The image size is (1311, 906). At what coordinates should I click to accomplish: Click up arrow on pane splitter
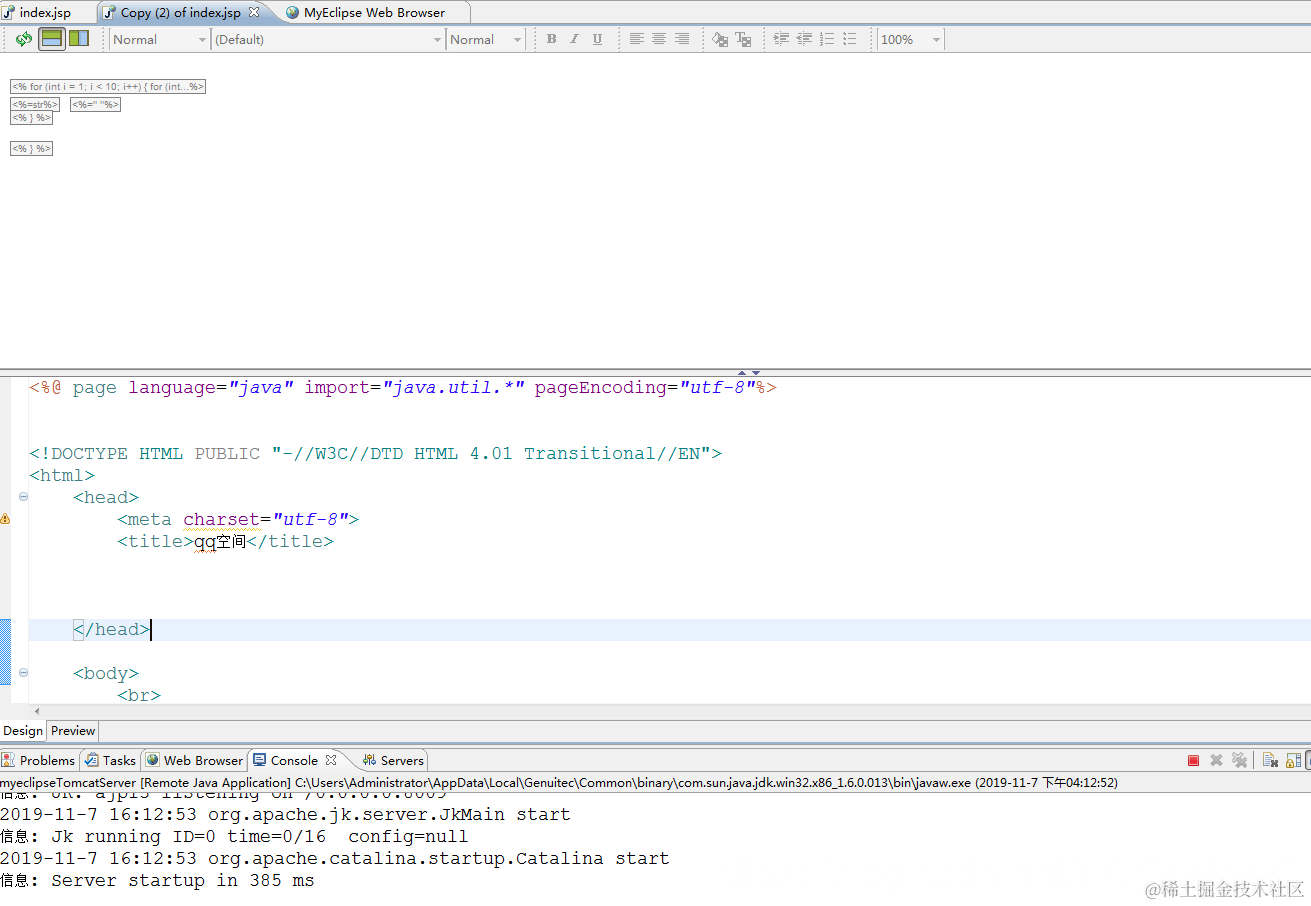click(x=742, y=372)
